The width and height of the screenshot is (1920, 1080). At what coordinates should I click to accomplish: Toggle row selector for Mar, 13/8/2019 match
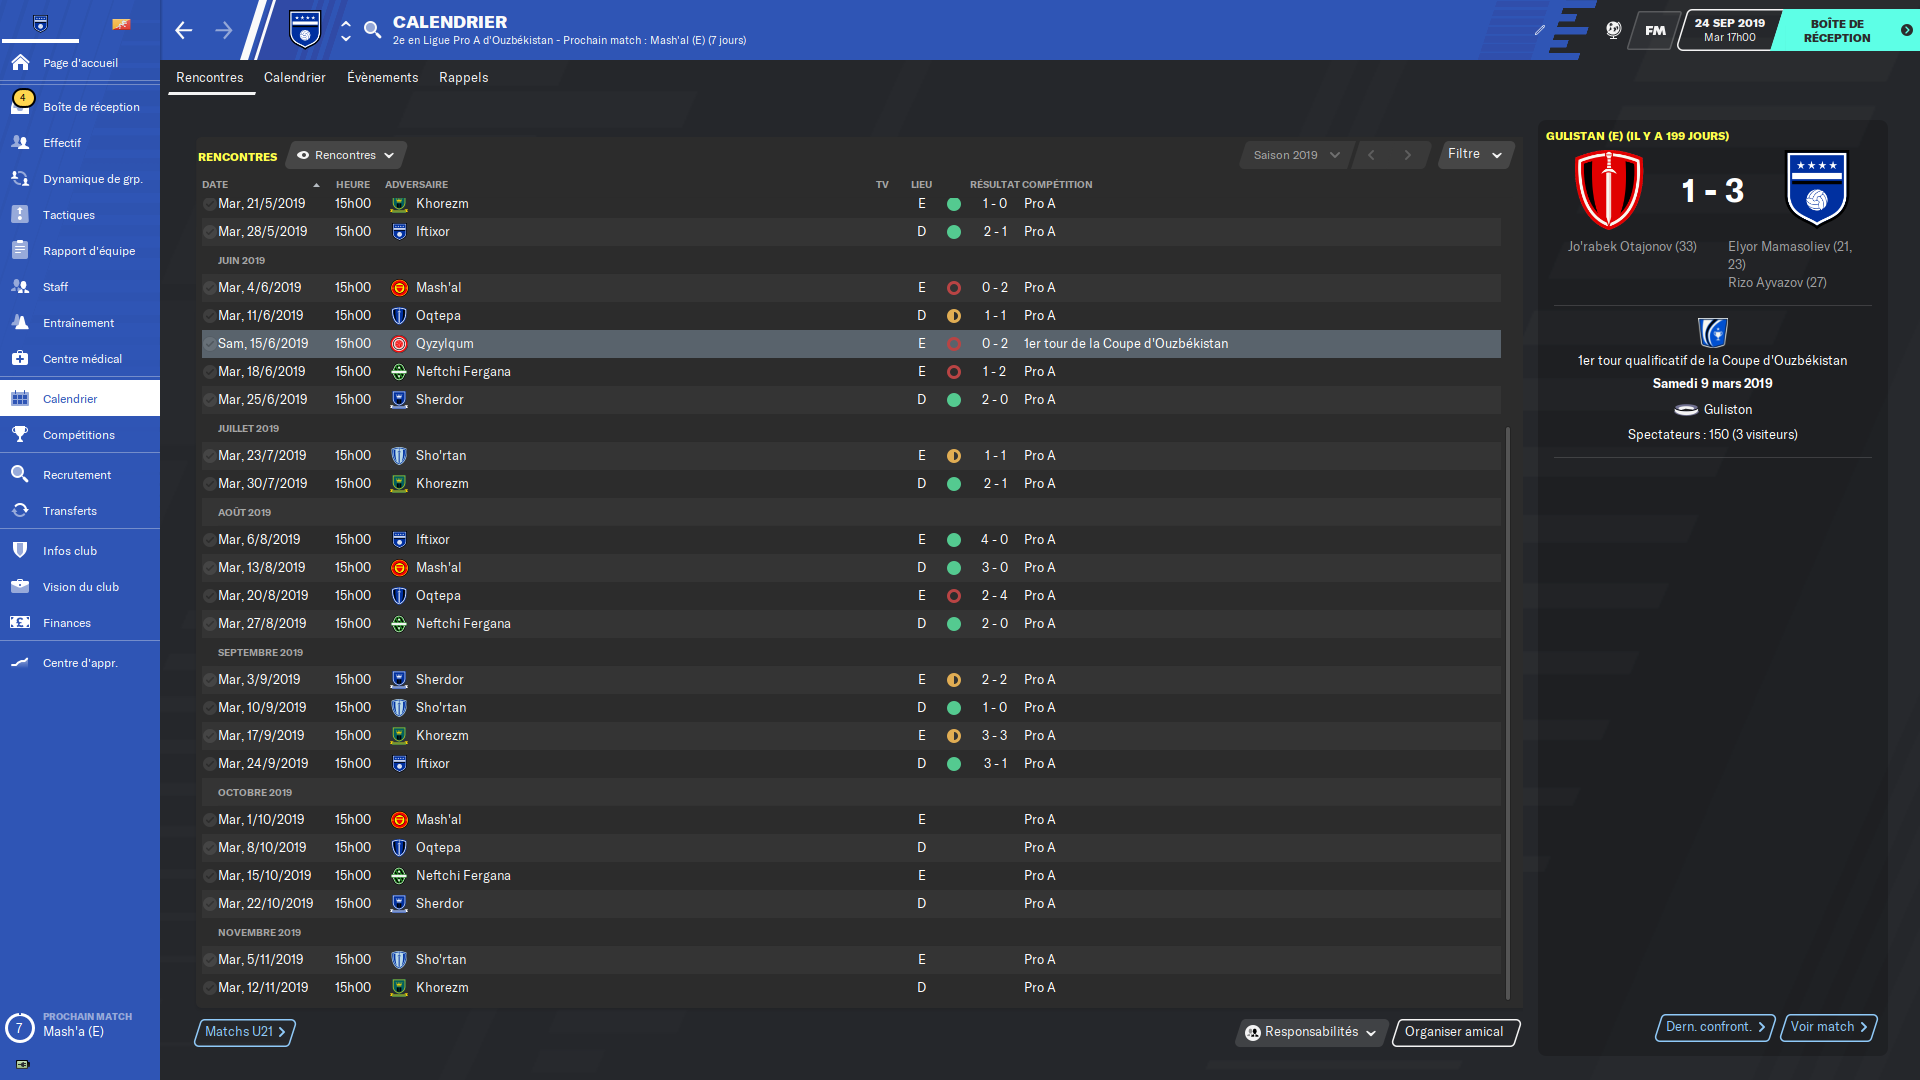[x=209, y=568]
